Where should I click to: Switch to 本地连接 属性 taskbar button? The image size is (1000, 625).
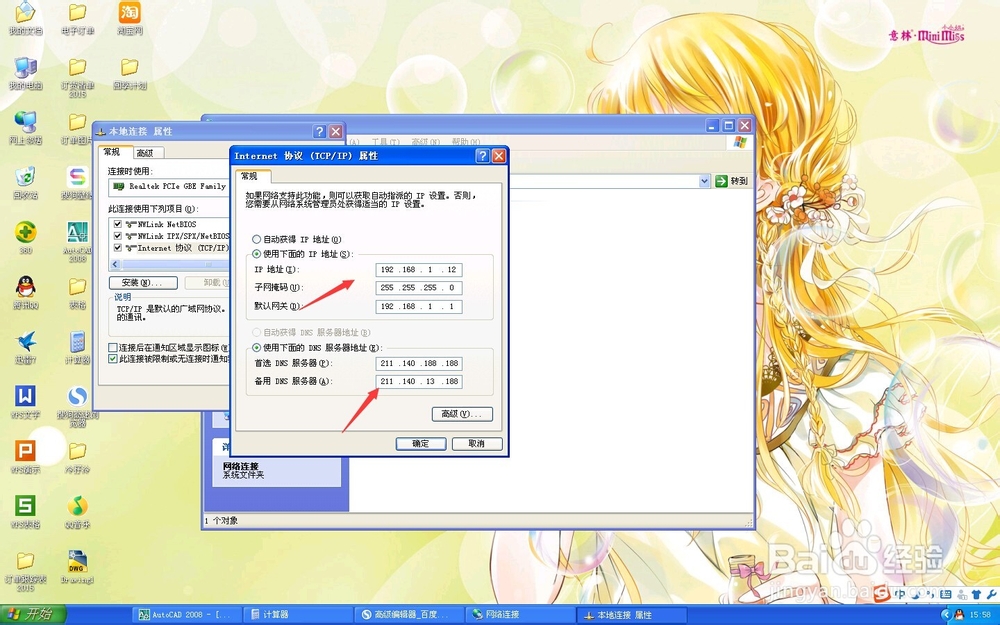[631, 615]
